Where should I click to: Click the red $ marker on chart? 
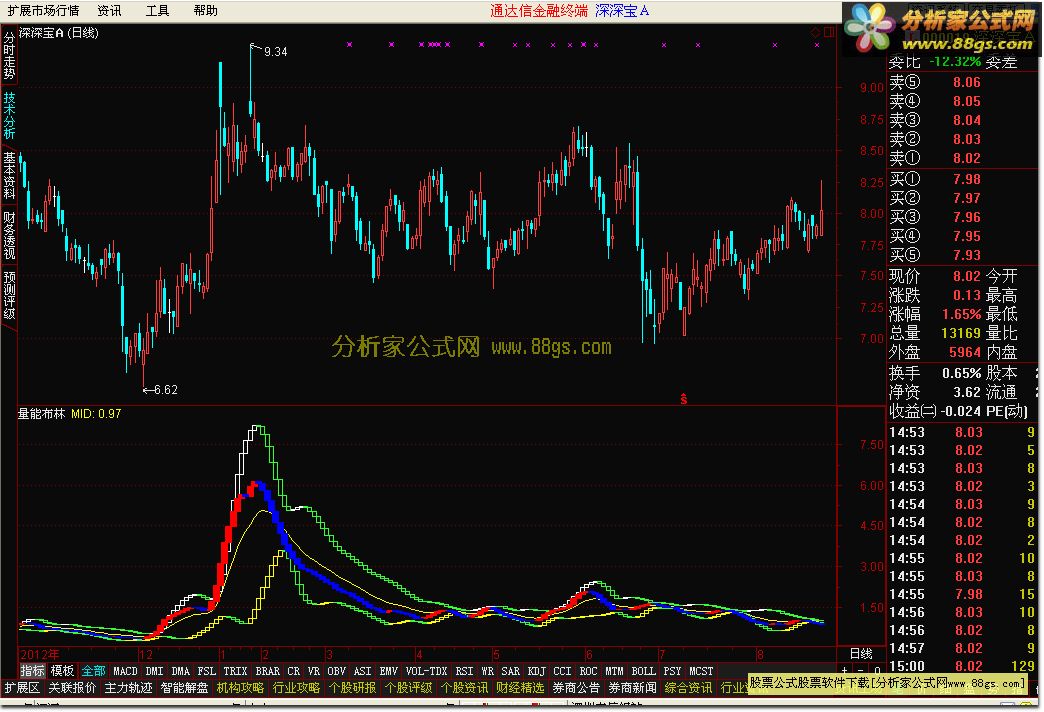click(x=684, y=399)
